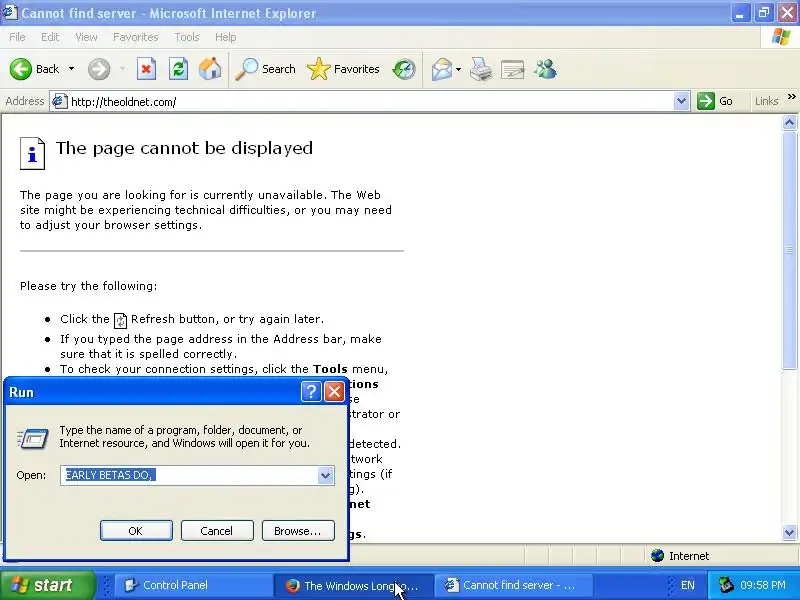This screenshot has width=800, height=600.
Task: Open the Search pane in toolbar
Action: [265, 69]
